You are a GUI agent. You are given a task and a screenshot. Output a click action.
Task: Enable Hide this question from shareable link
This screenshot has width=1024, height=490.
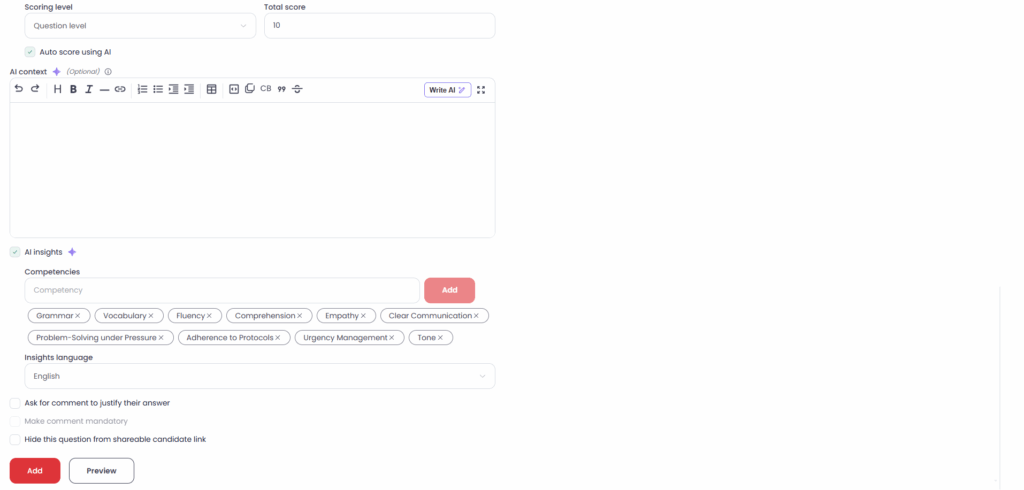[15, 440]
